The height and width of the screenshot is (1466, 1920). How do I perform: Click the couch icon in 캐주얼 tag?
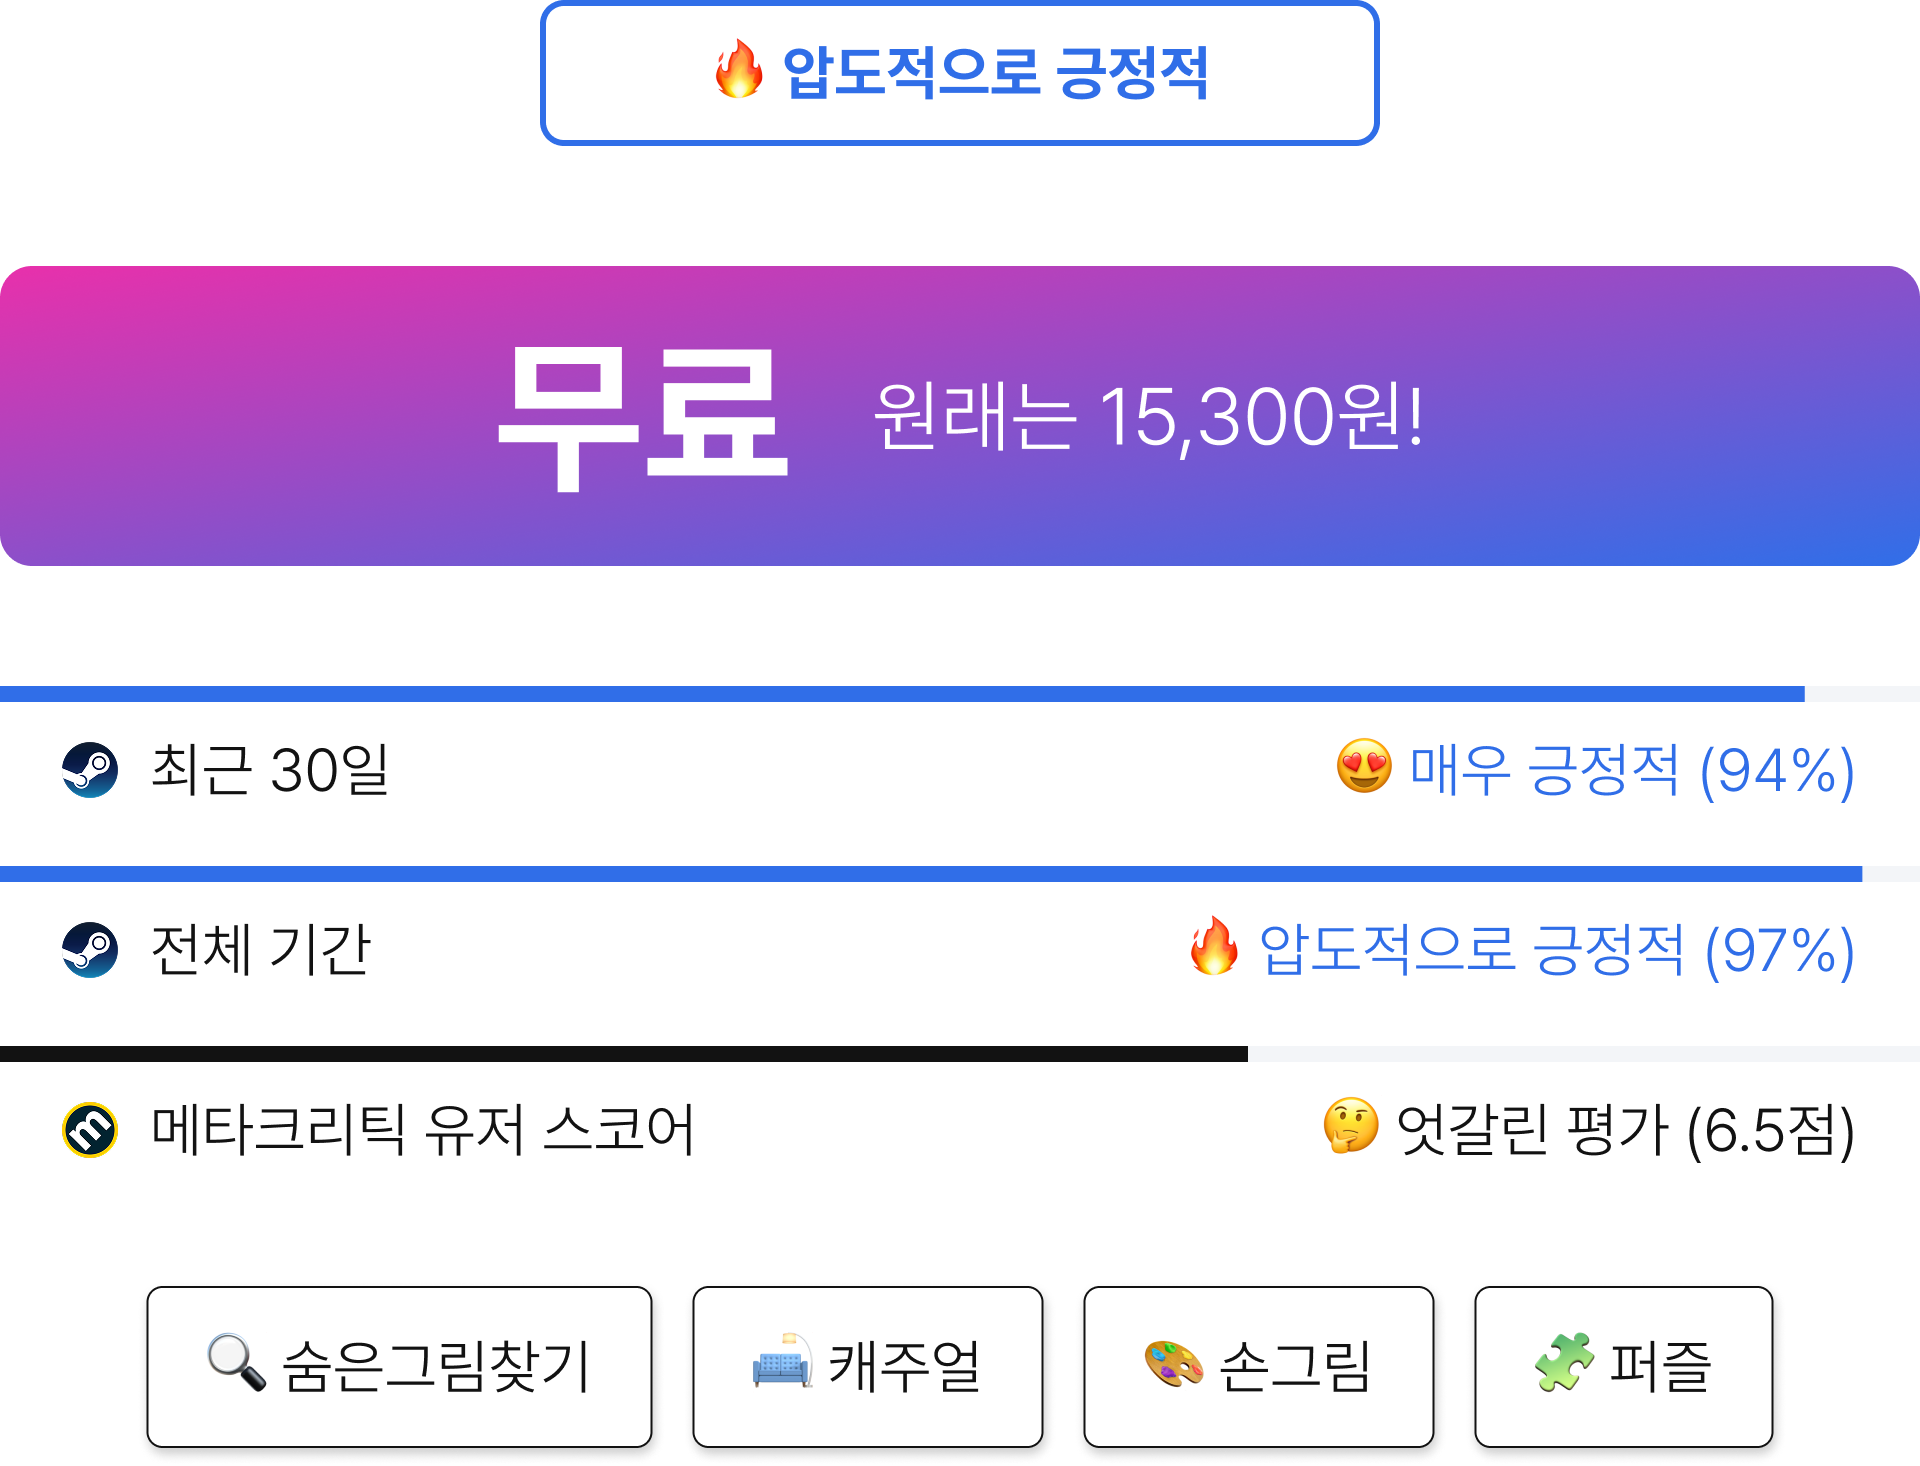point(782,1362)
